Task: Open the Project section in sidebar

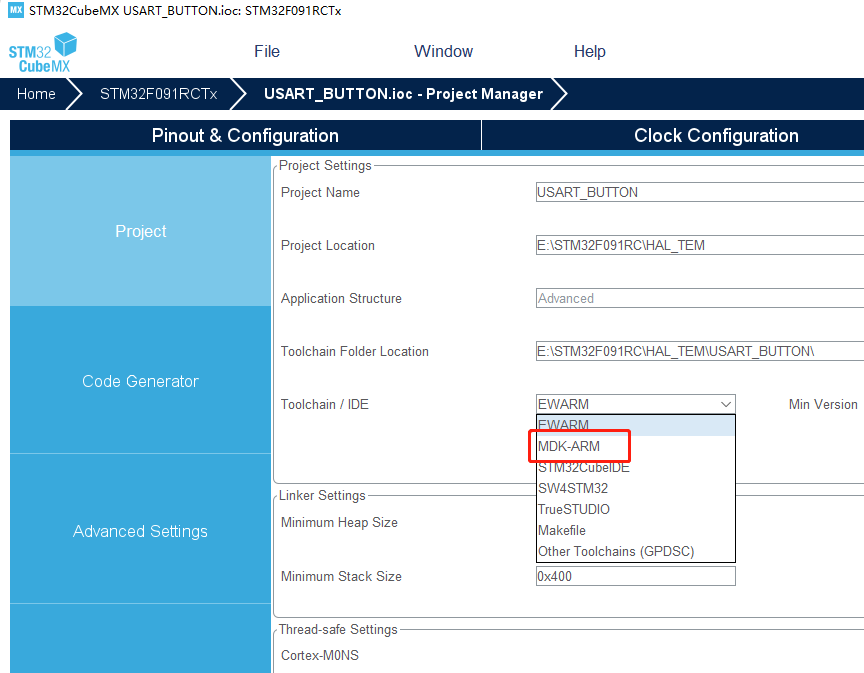Action: (x=141, y=231)
